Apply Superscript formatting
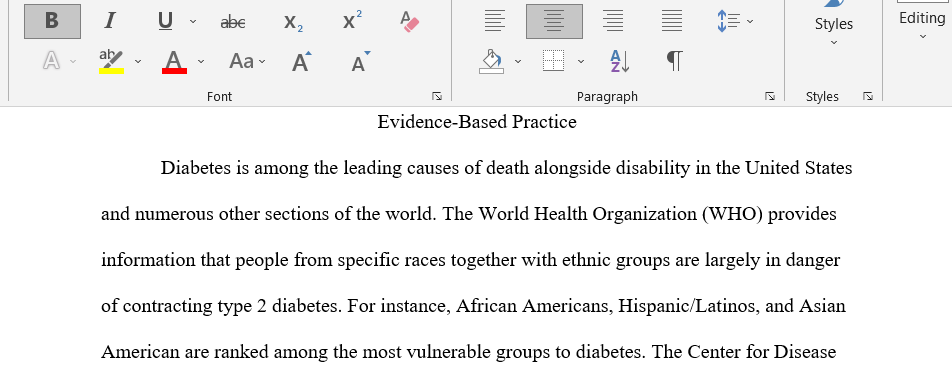This screenshot has width=952, height=377. point(352,21)
